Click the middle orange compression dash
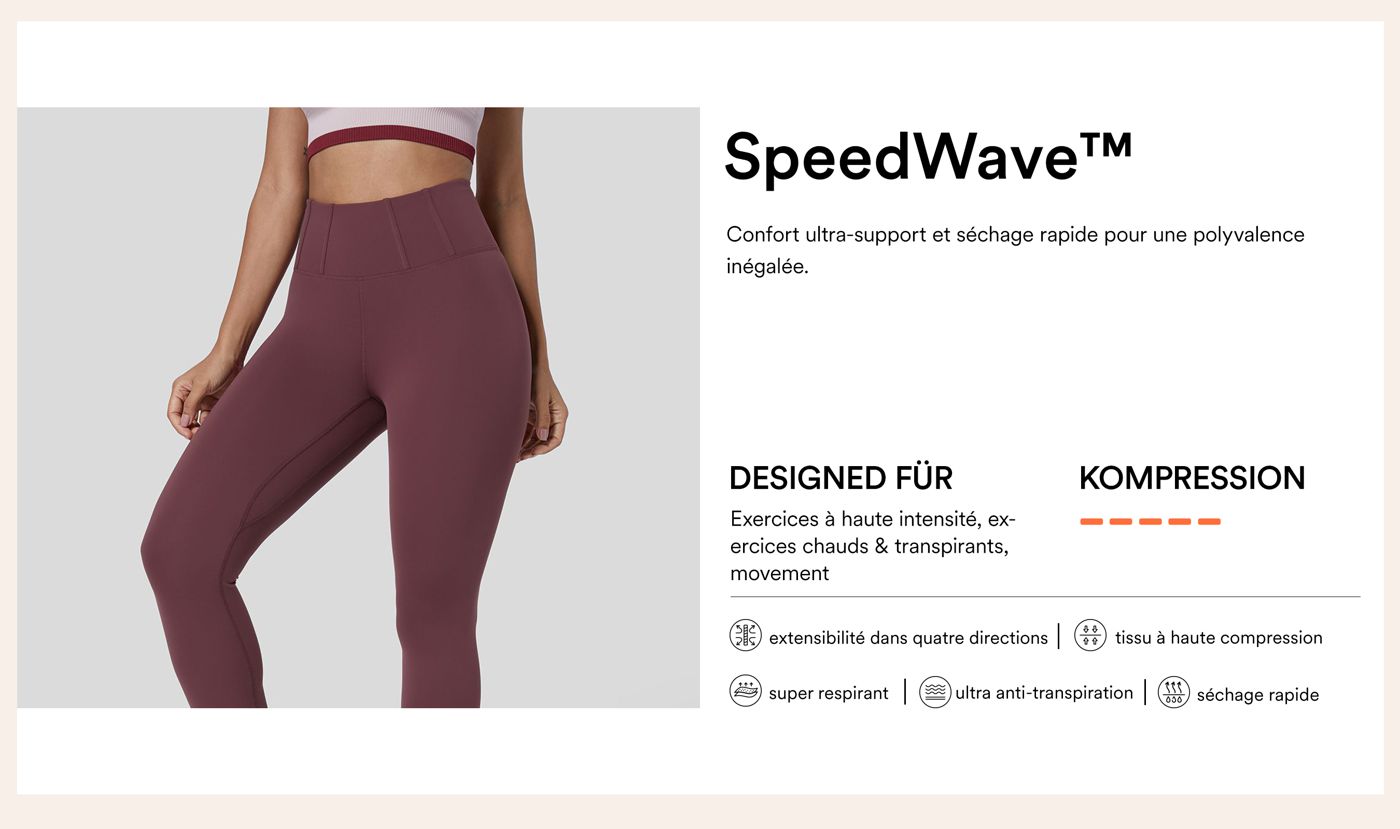This screenshot has width=1400, height=829. pos(1150,521)
